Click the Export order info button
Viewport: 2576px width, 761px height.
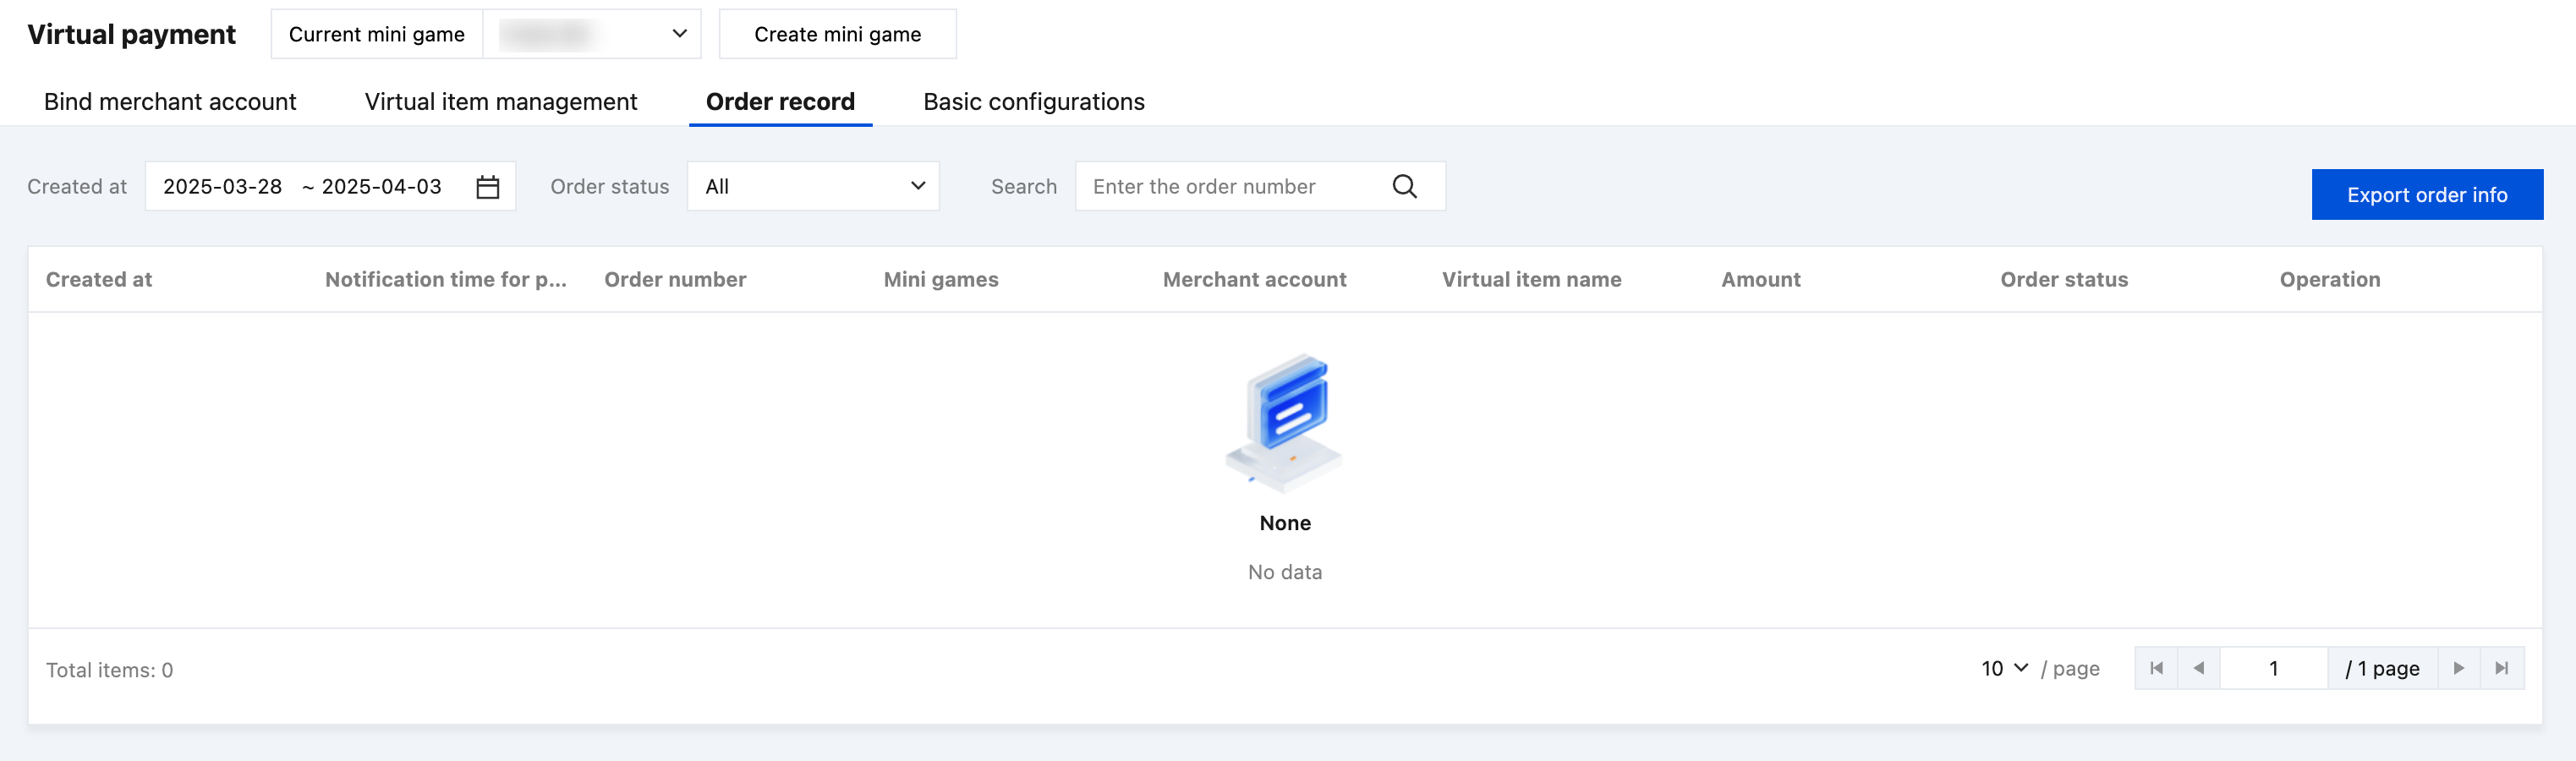pyautogui.click(x=2426, y=195)
